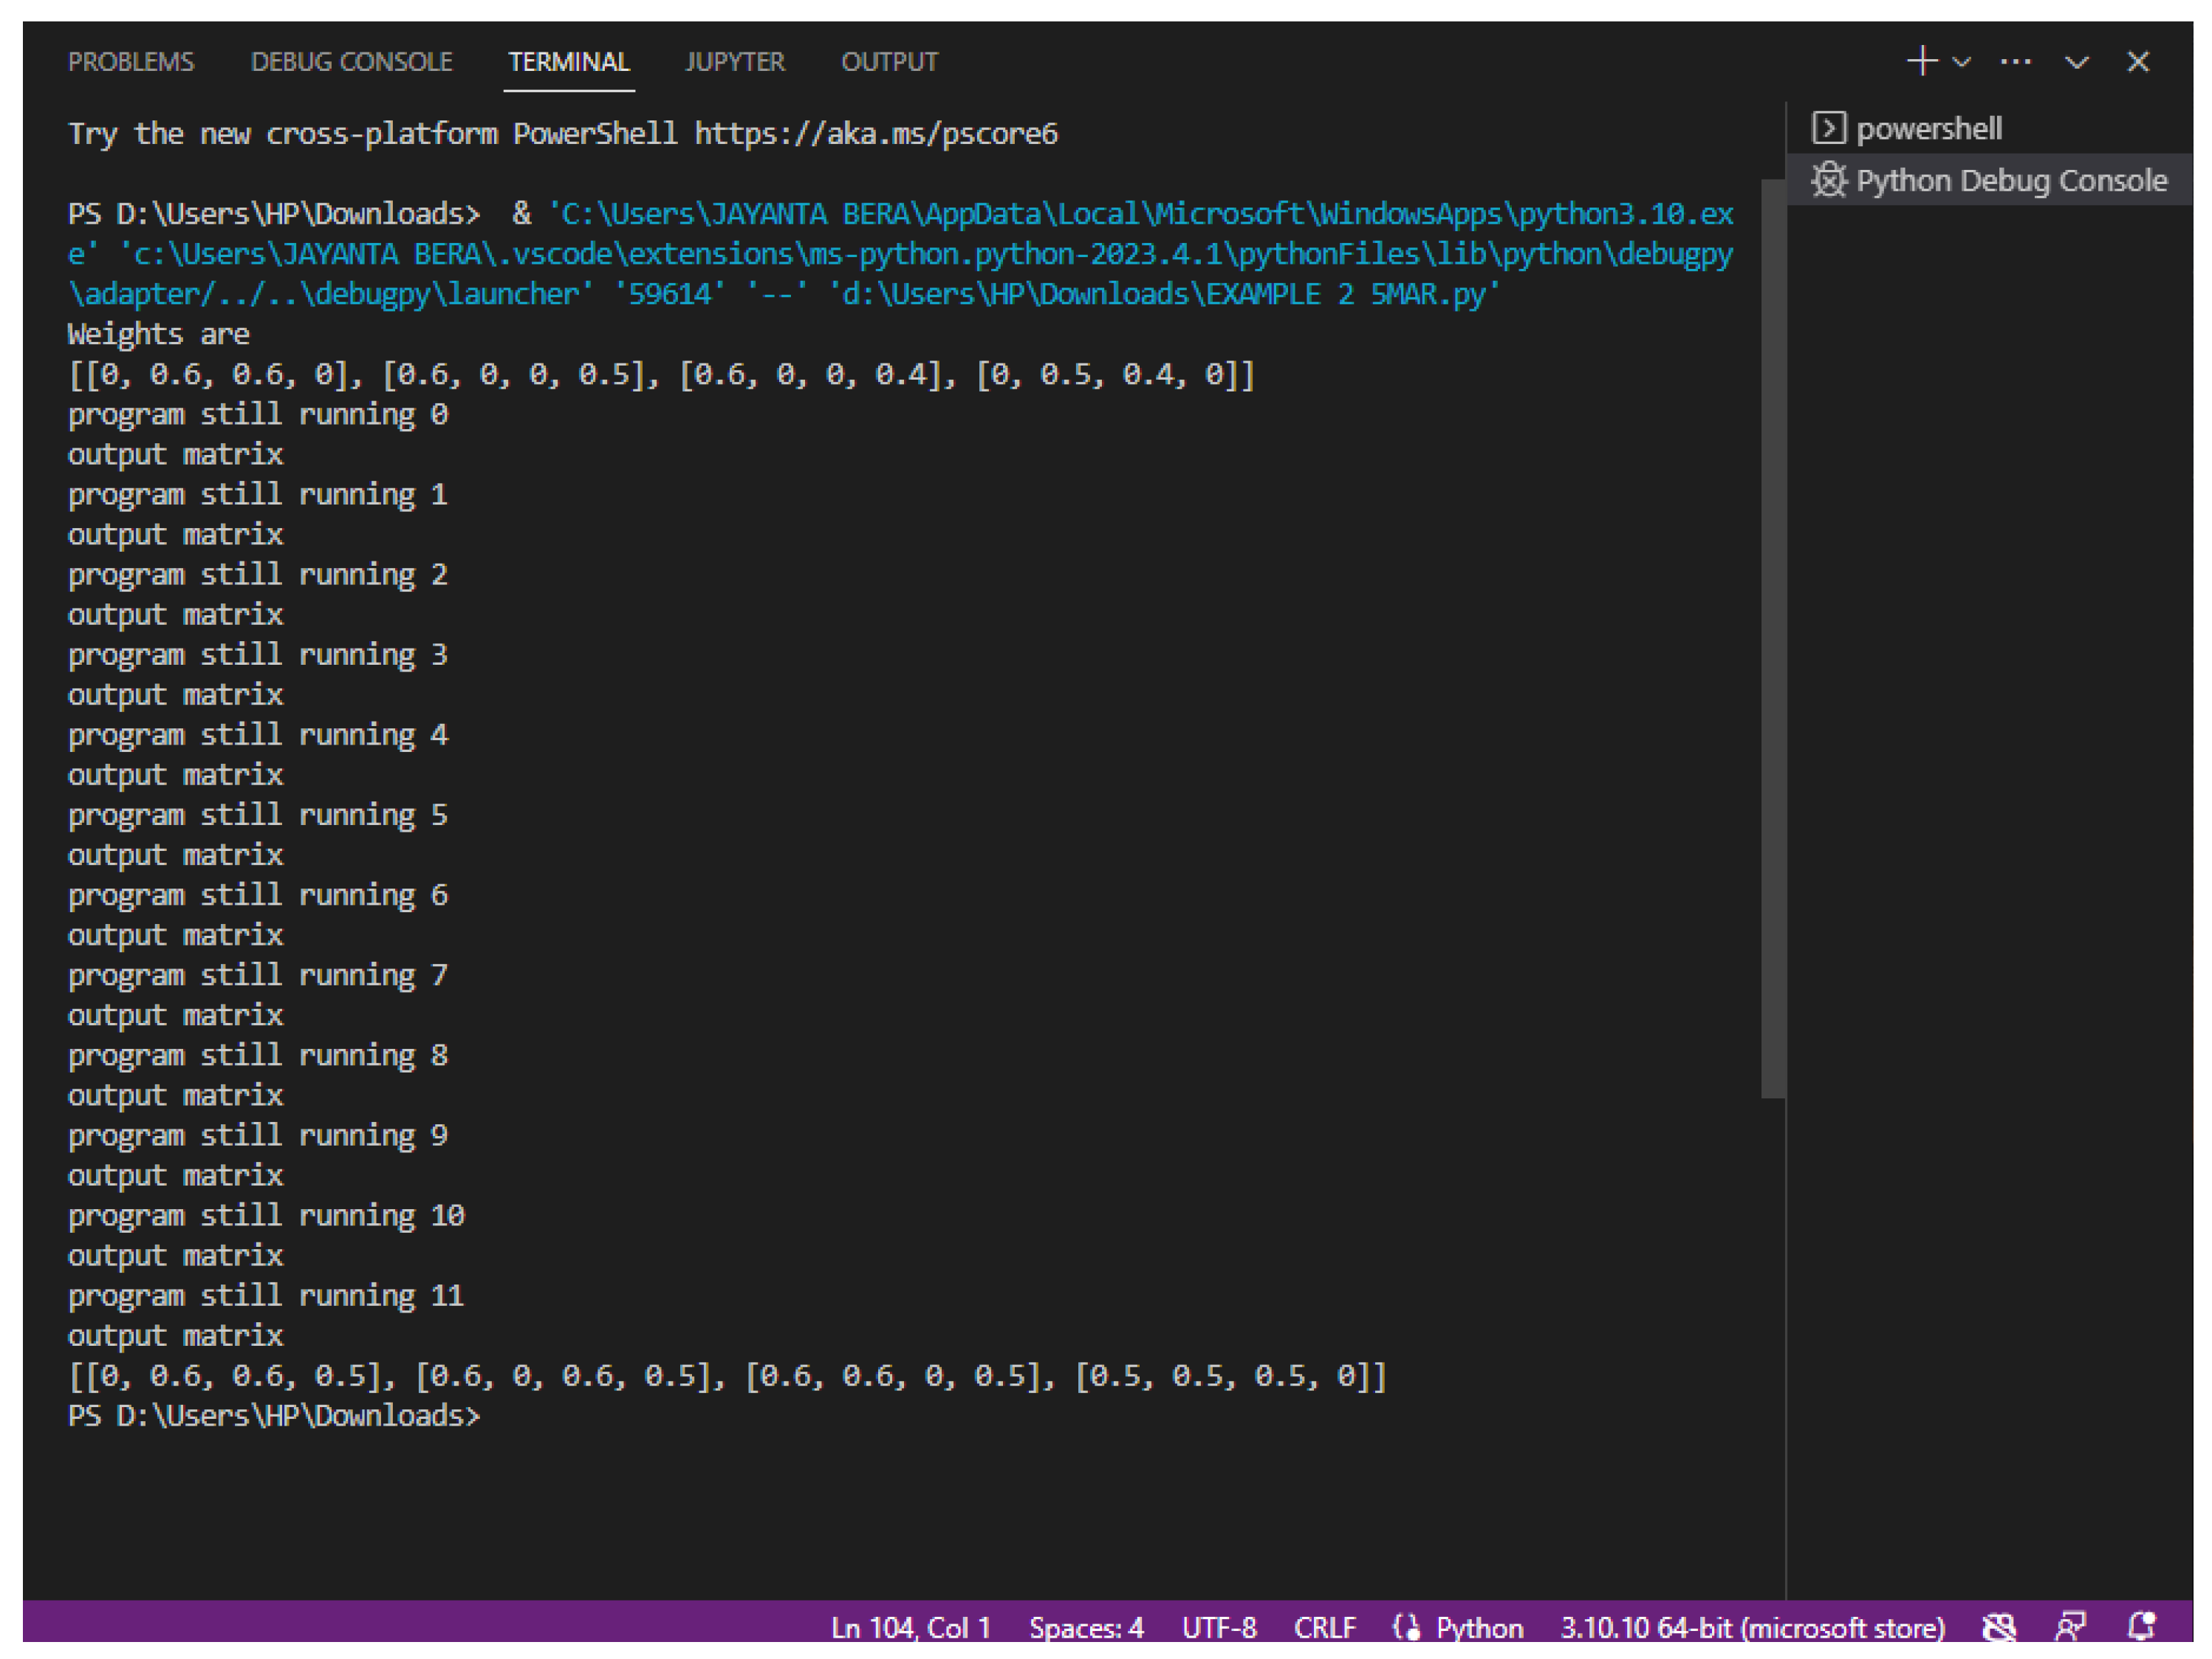
Task: Select Python Debug Console terminal
Action: [2011, 181]
